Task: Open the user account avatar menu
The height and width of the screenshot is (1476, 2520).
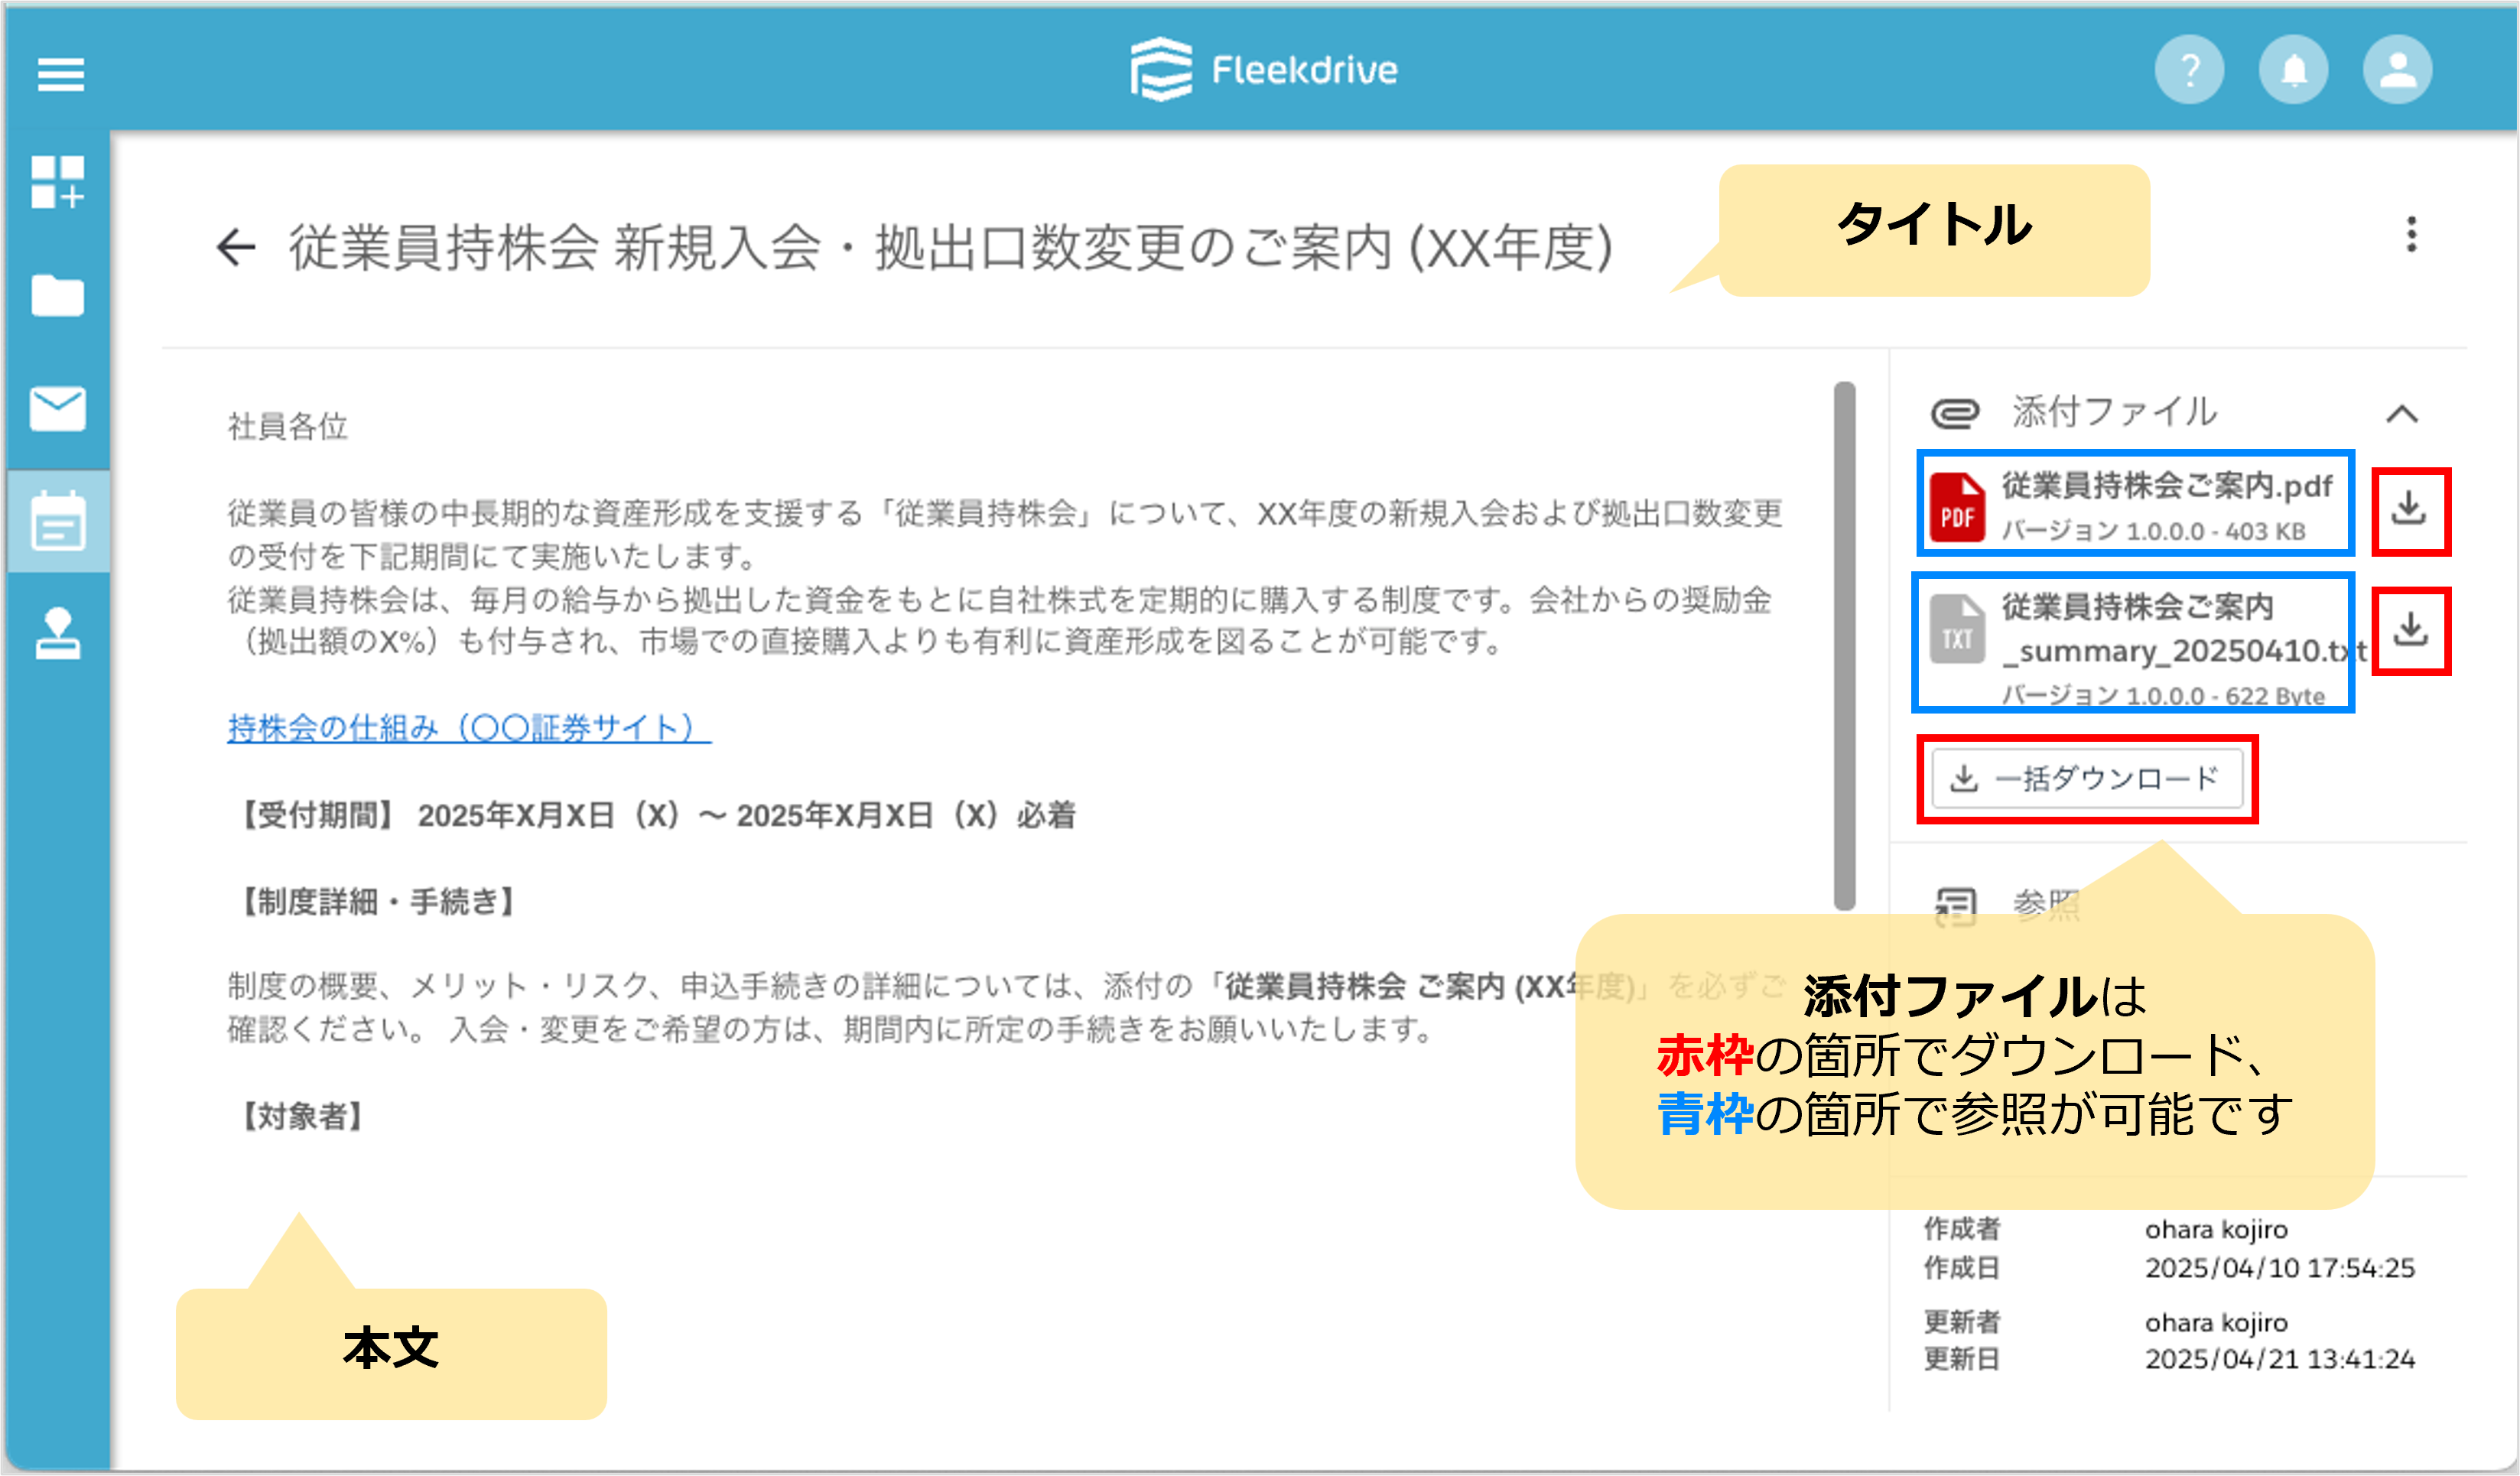Action: point(2397,70)
